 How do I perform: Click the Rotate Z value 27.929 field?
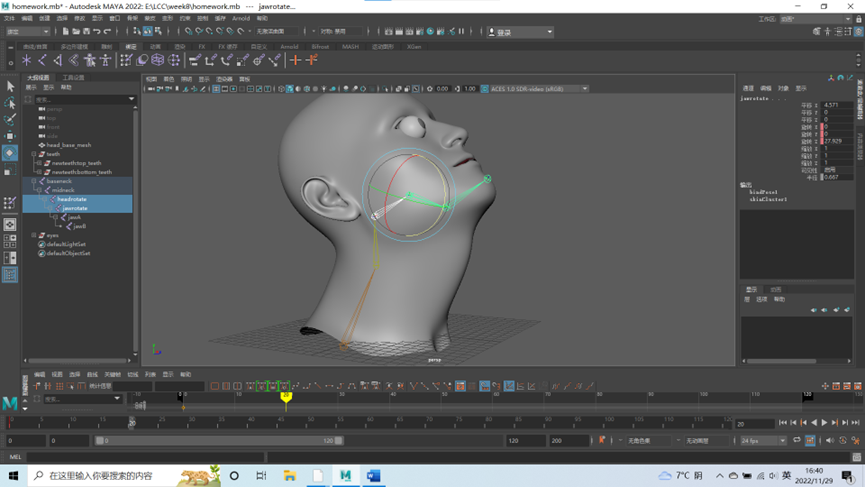(836, 141)
